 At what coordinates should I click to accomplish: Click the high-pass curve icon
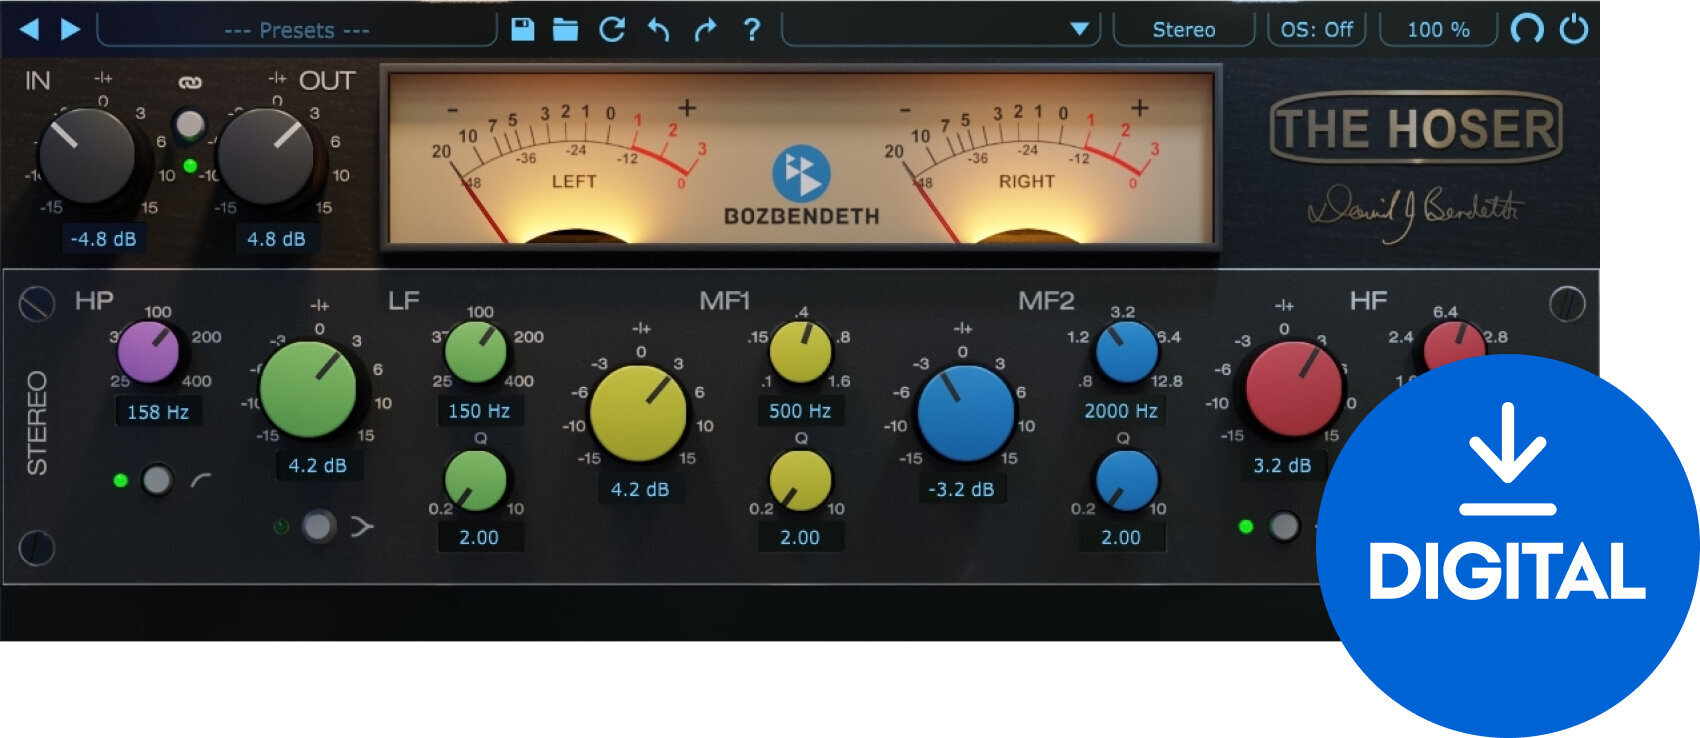(x=201, y=480)
